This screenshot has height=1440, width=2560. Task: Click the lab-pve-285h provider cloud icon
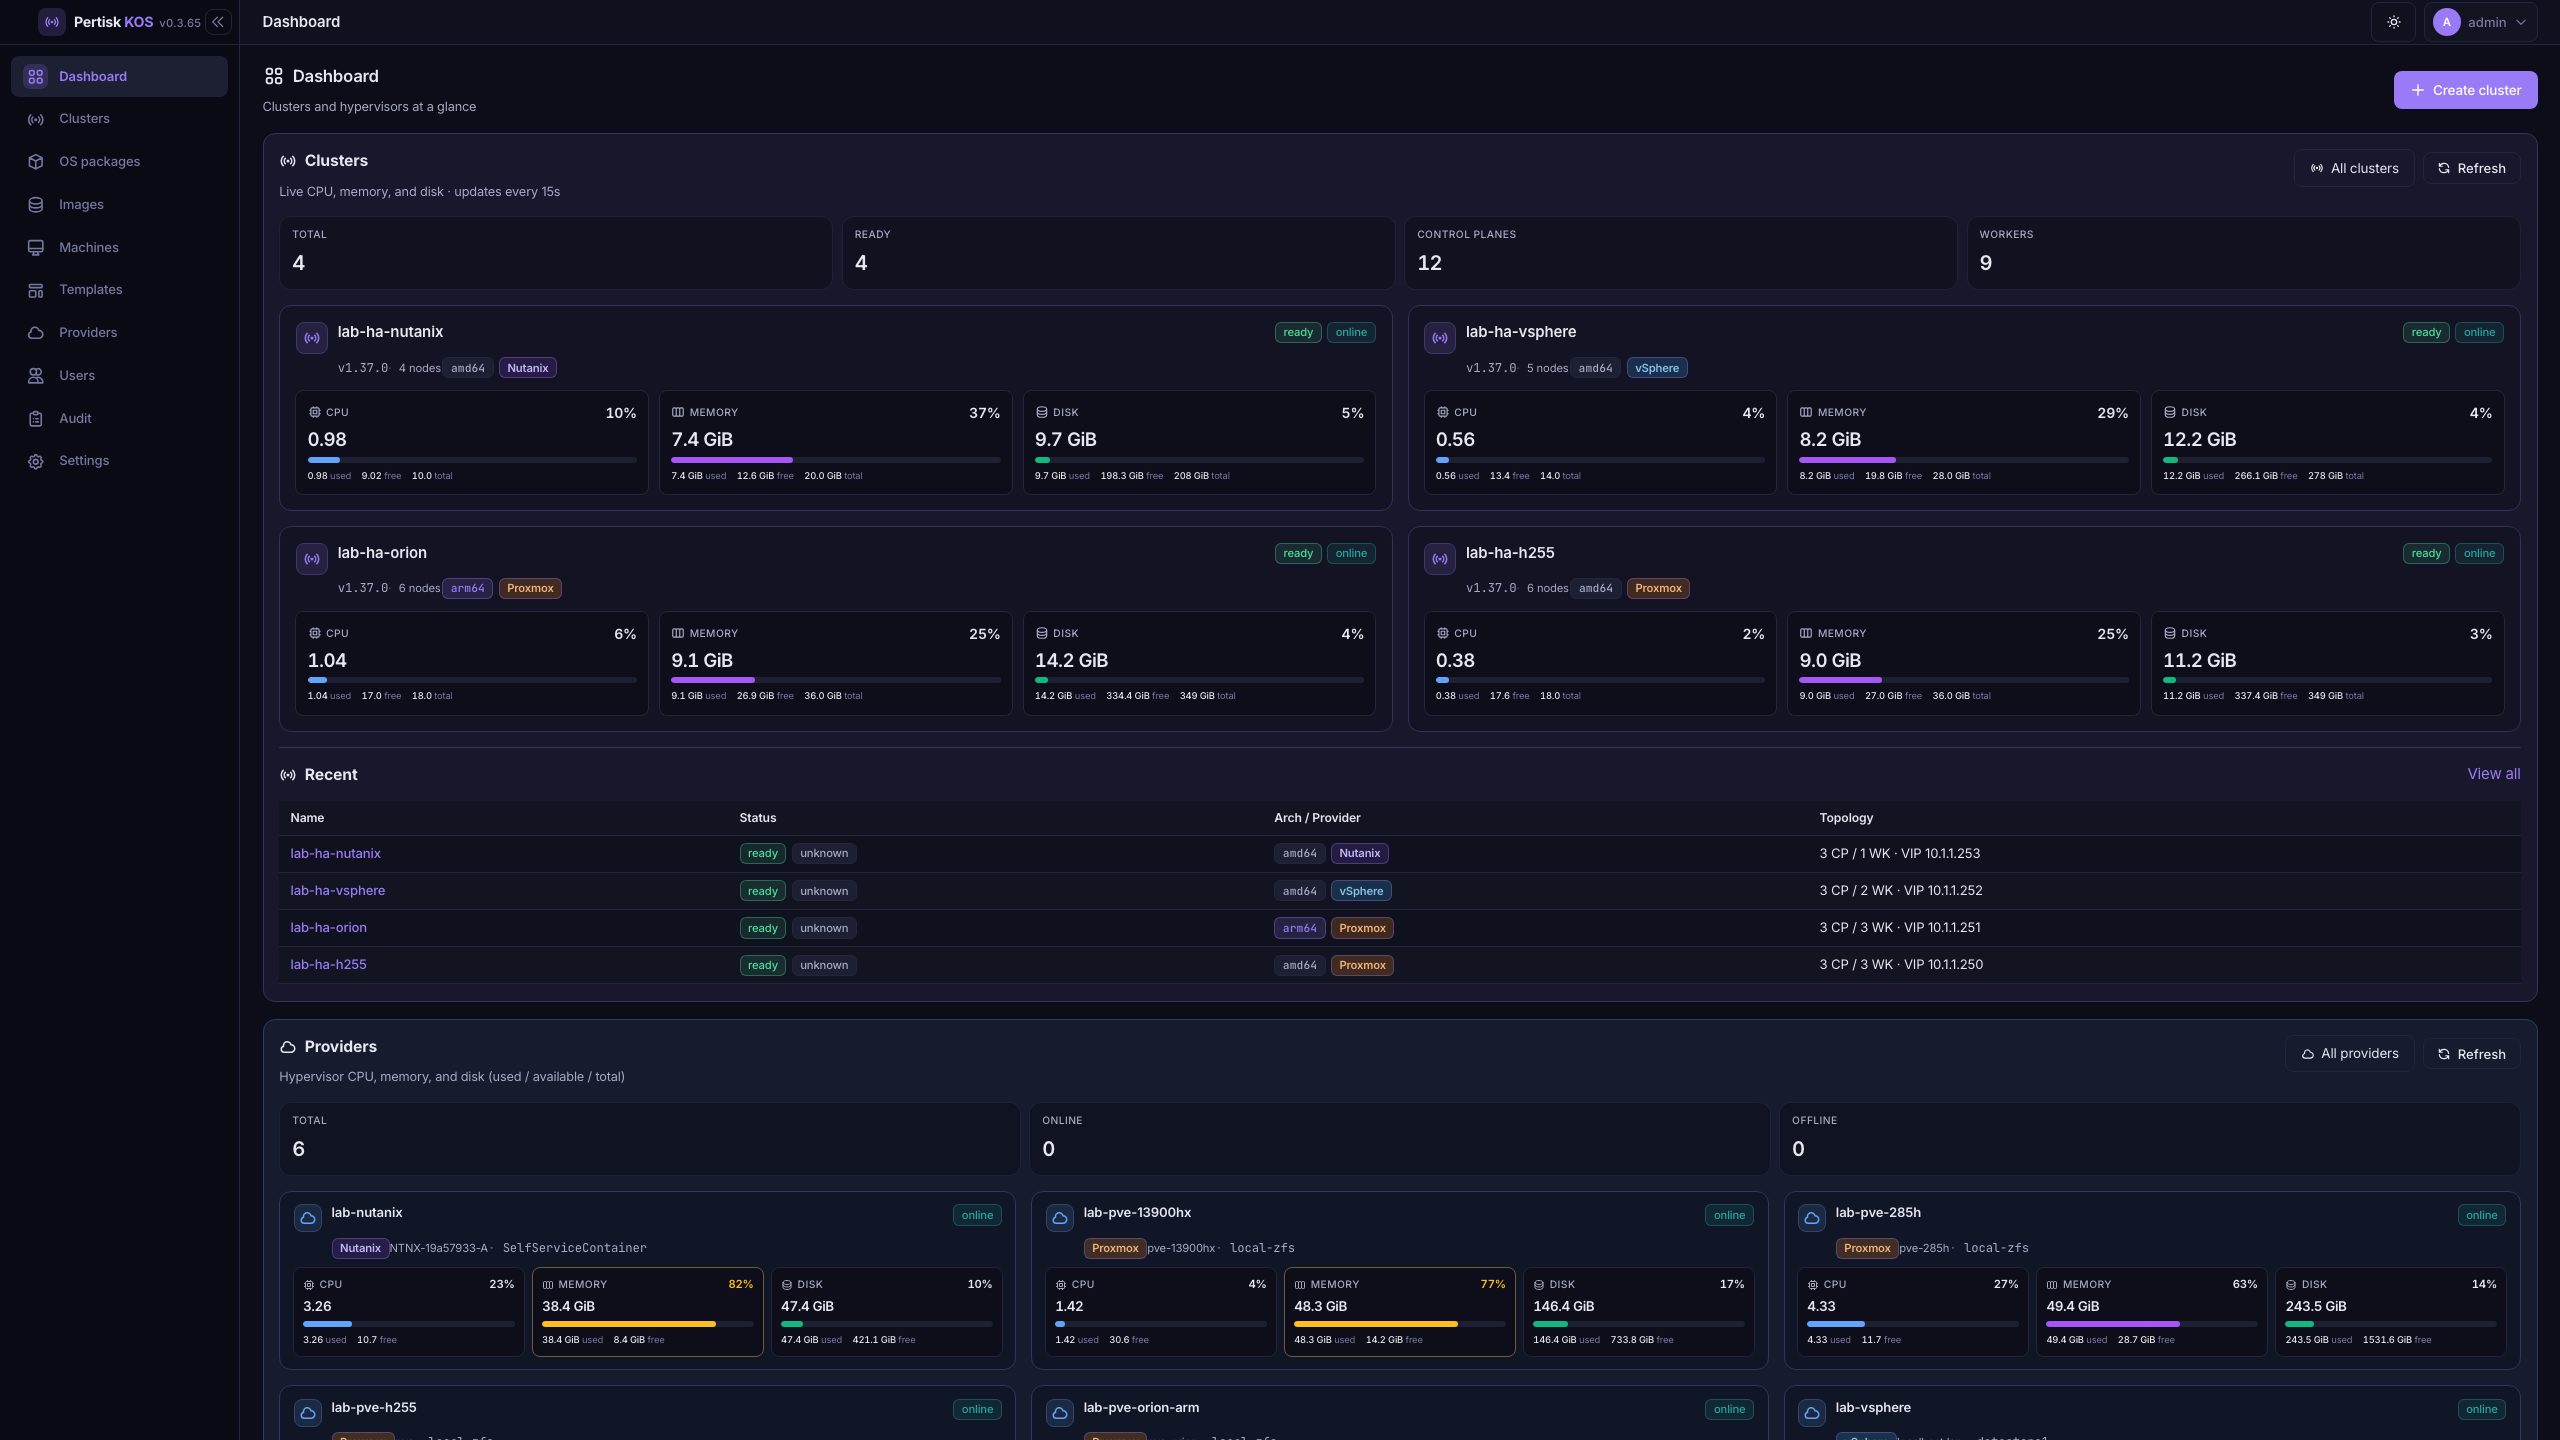pos(1812,1218)
